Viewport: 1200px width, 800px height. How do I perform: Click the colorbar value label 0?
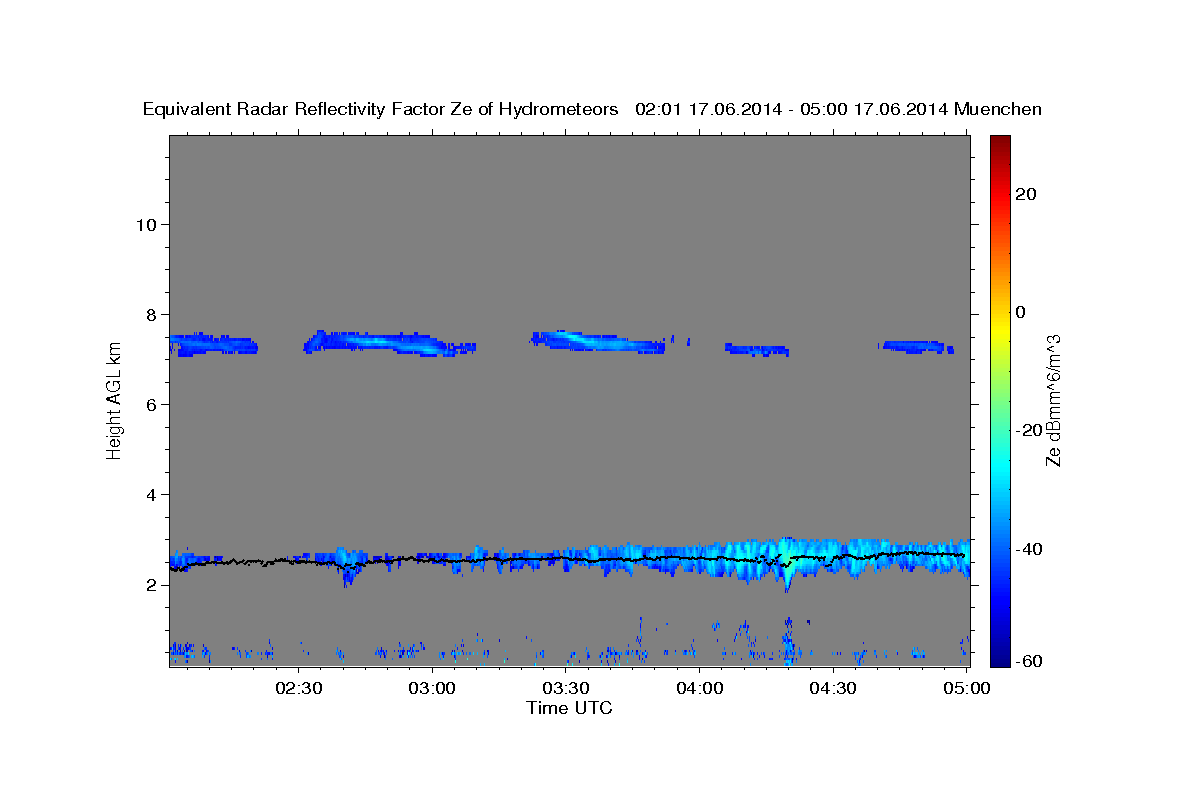click(x=1020, y=312)
